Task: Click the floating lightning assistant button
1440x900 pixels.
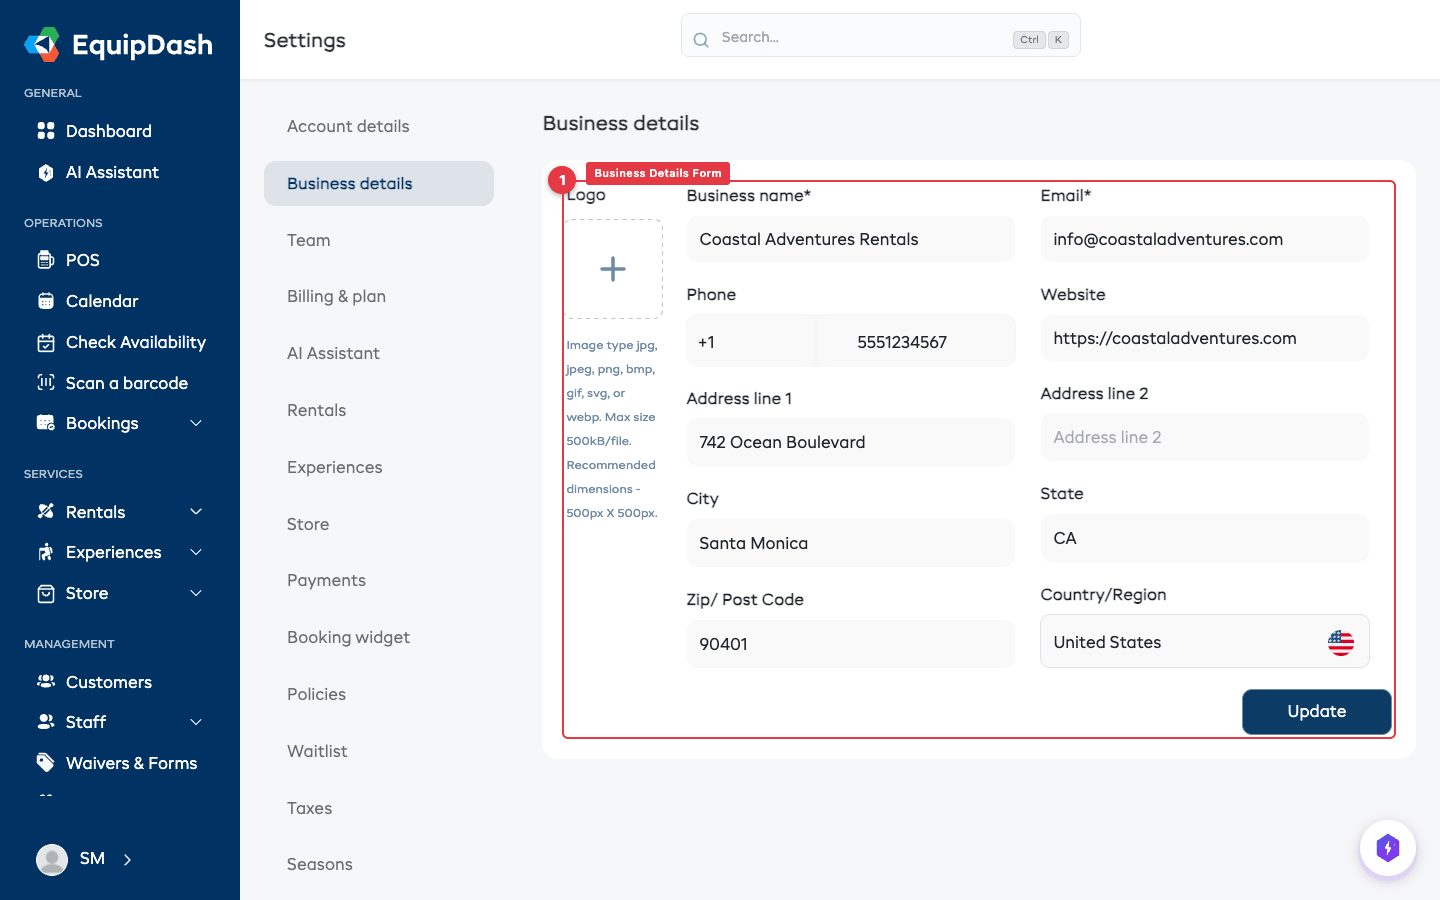Action: (x=1388, y=847)
